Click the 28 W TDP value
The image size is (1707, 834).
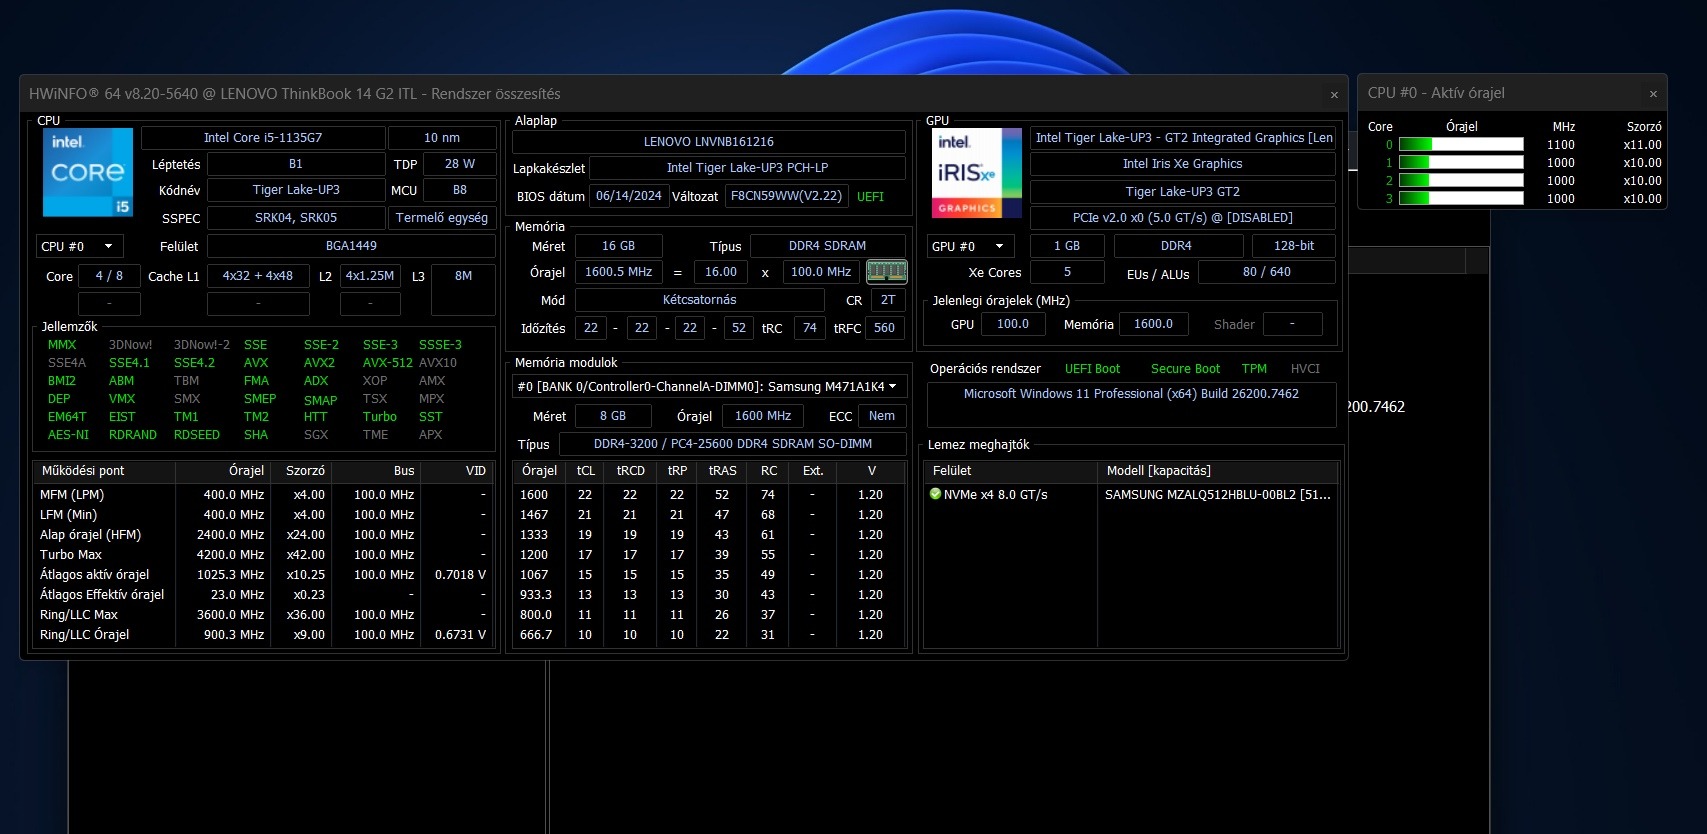point(460,164)
